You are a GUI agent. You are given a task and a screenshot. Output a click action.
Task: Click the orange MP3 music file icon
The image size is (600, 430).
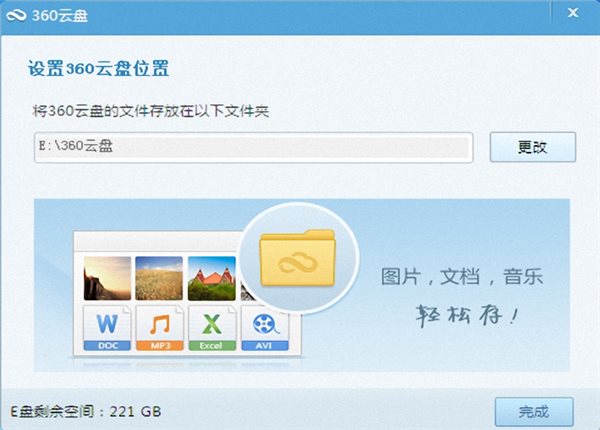point(160,328)
